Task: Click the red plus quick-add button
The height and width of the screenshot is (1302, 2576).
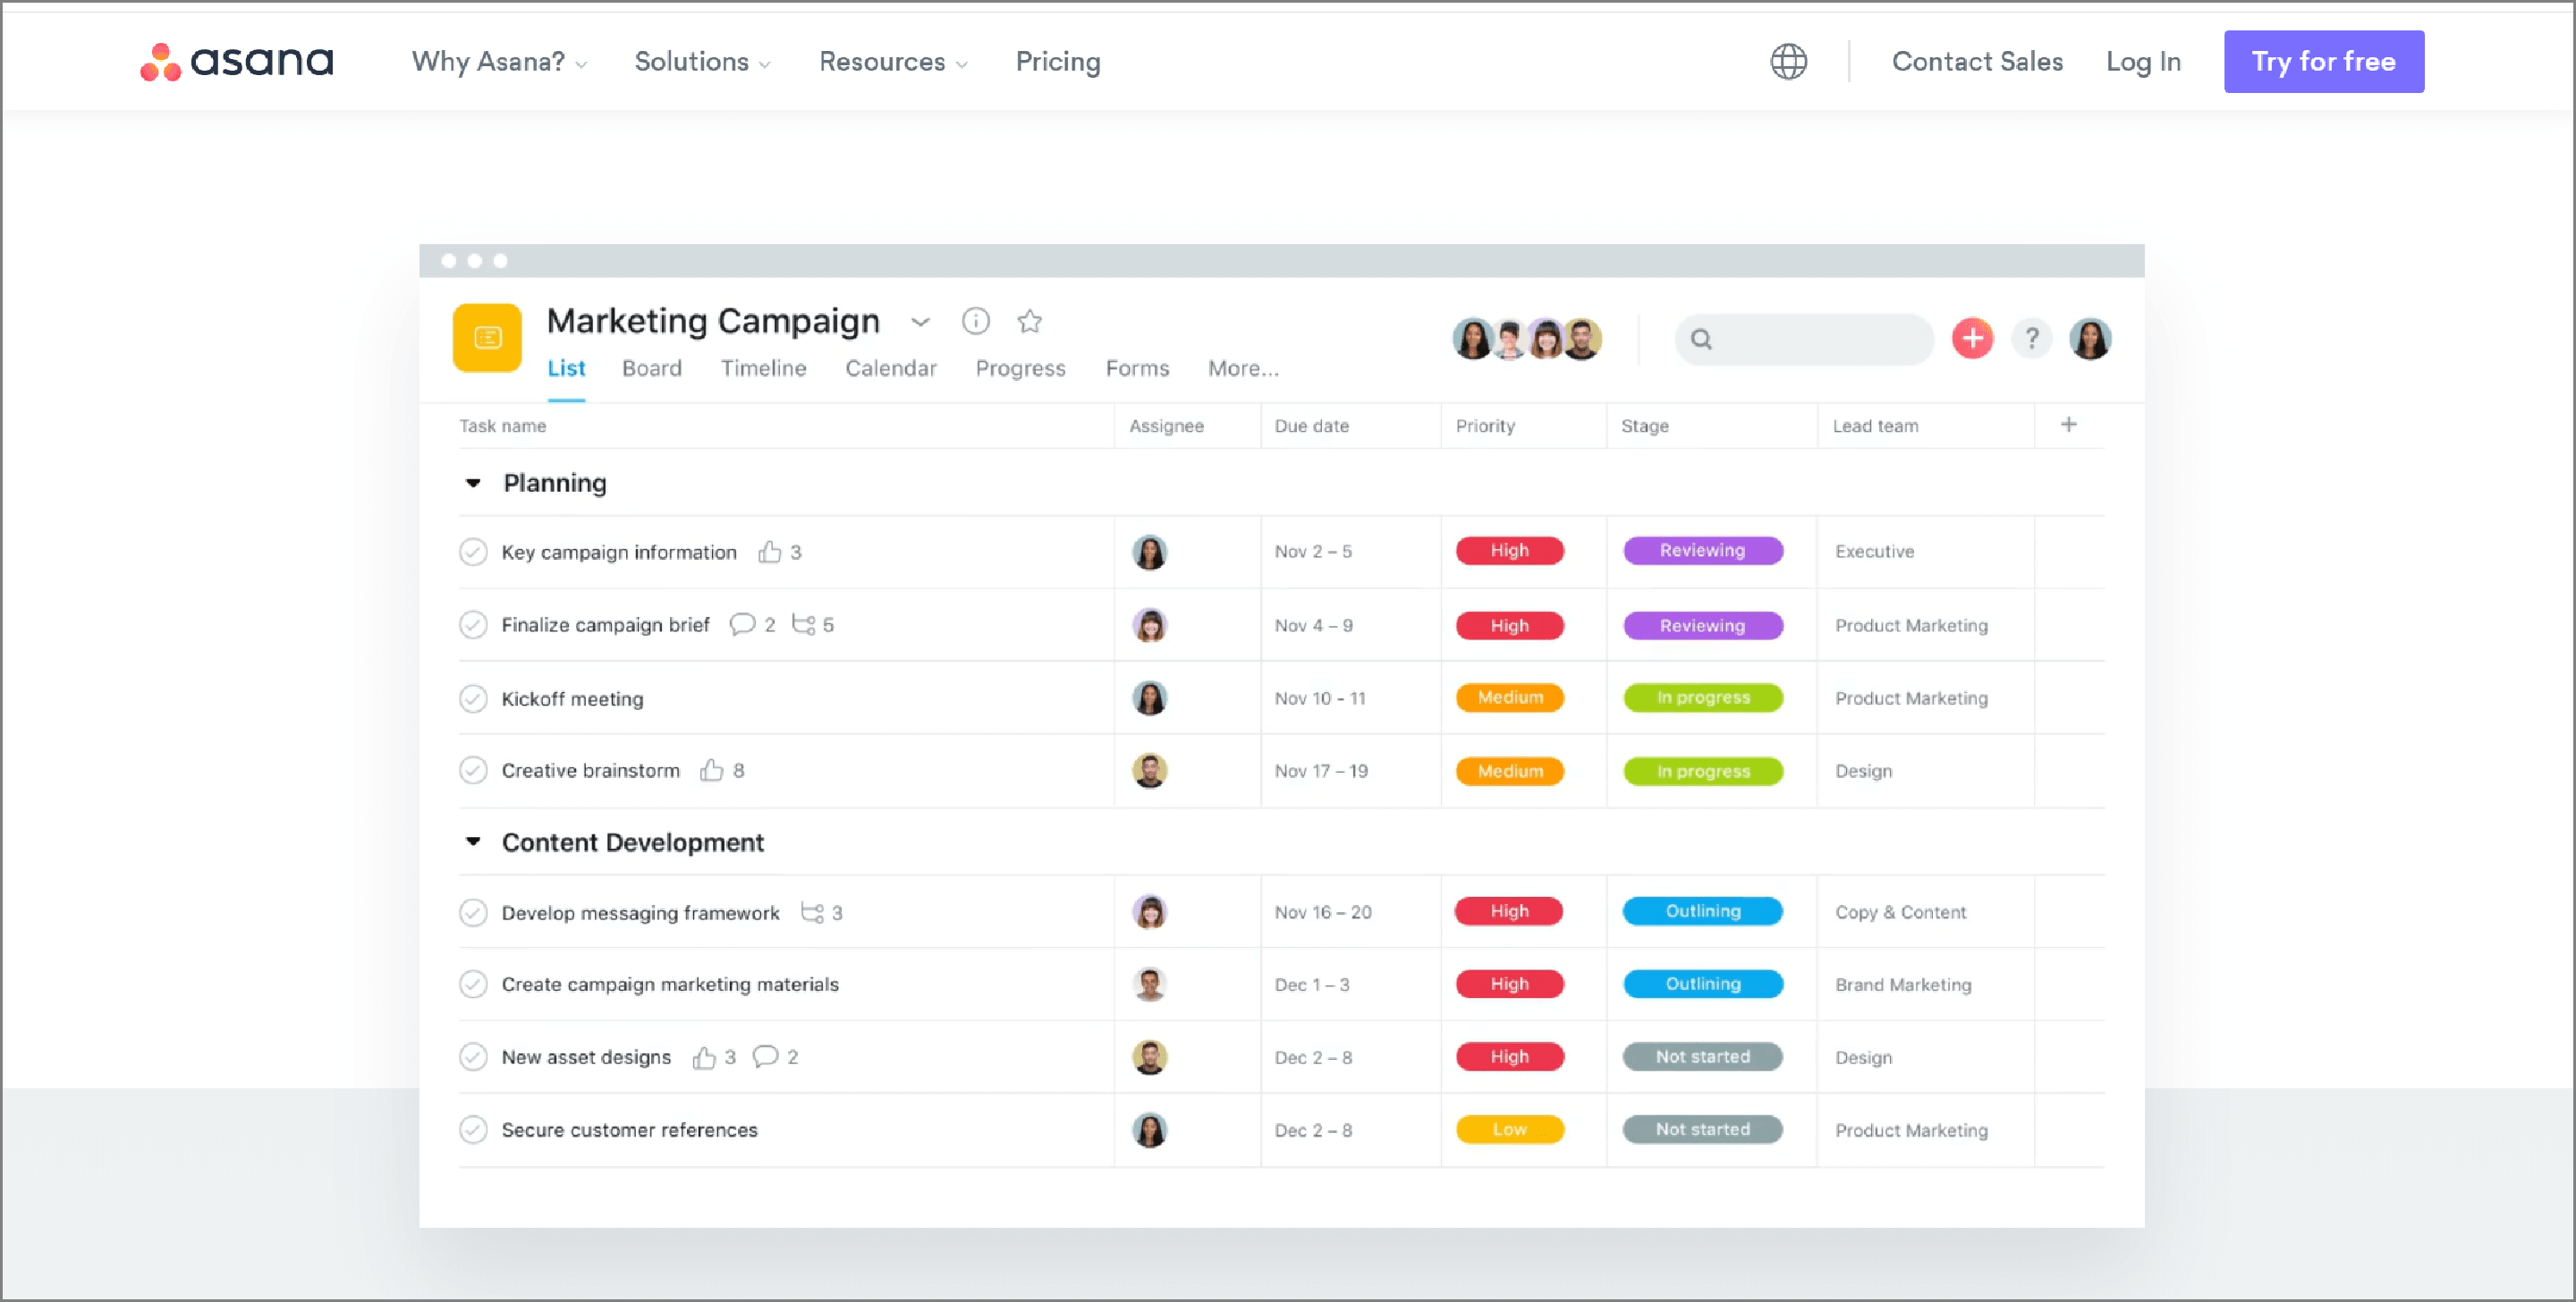Action: coord(1972,338)
